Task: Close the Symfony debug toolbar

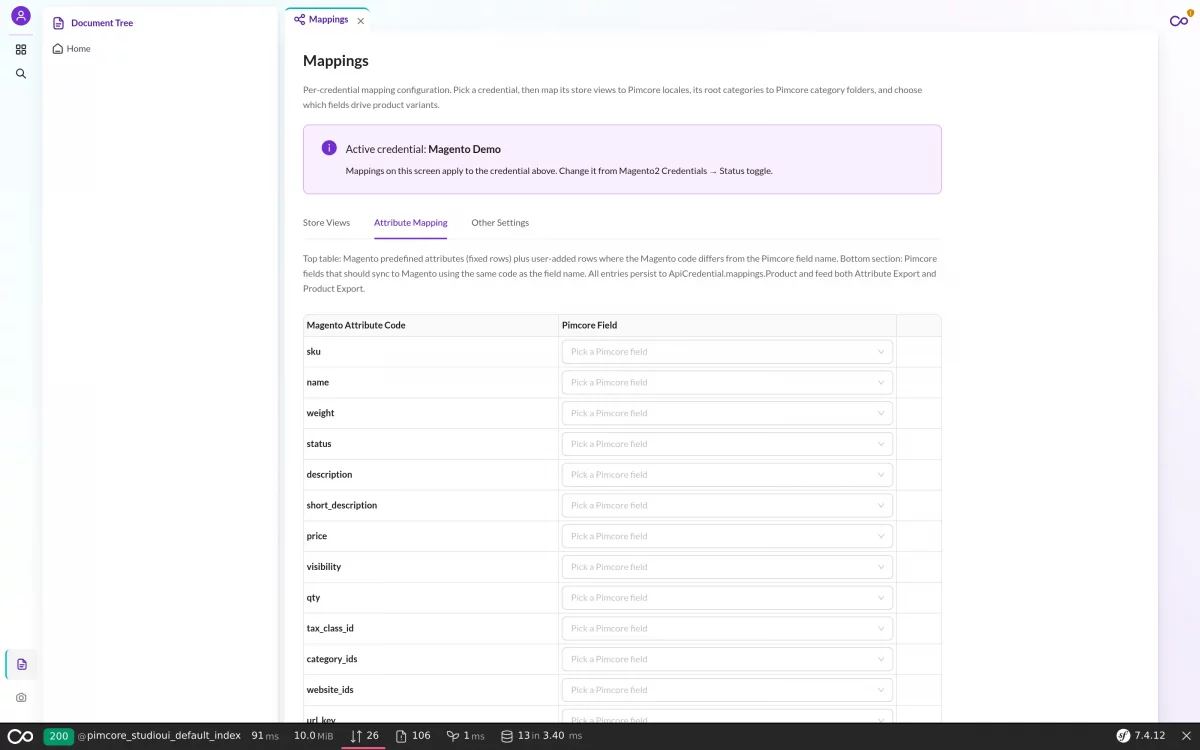Action: click(1186, 736)
